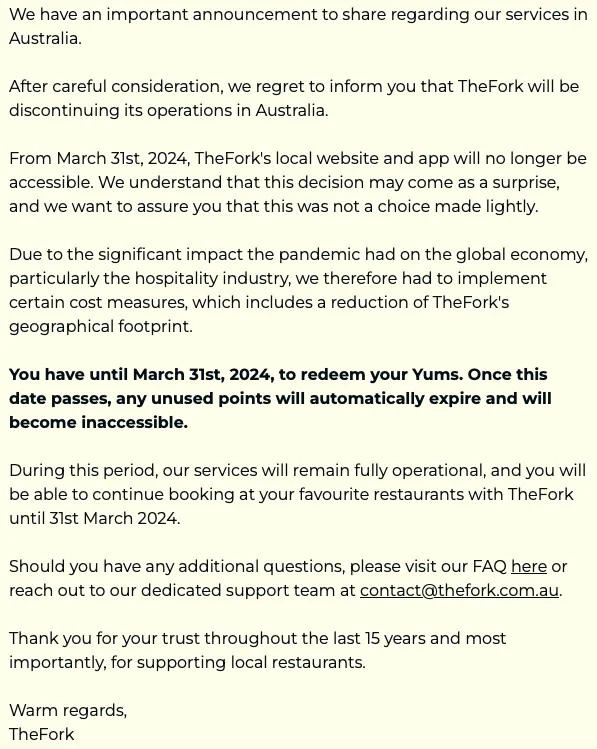
Task: Click the 'Thank you for your trust' paragraph
Action: 257,650
